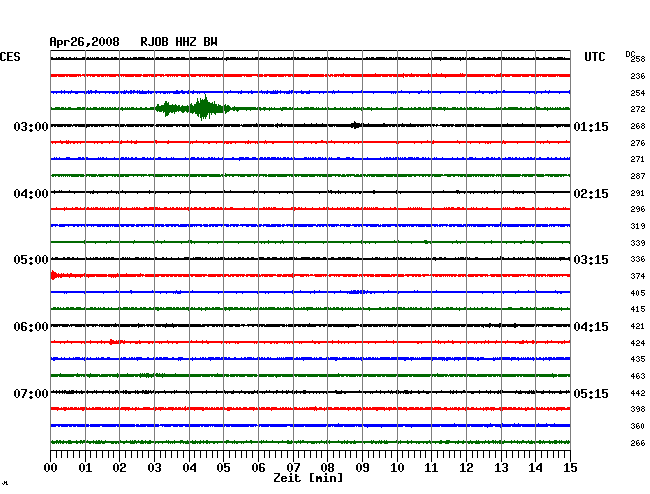650x494 pixels.
Task: Click the 02:15 UTC time label
Action: [591, 194]
